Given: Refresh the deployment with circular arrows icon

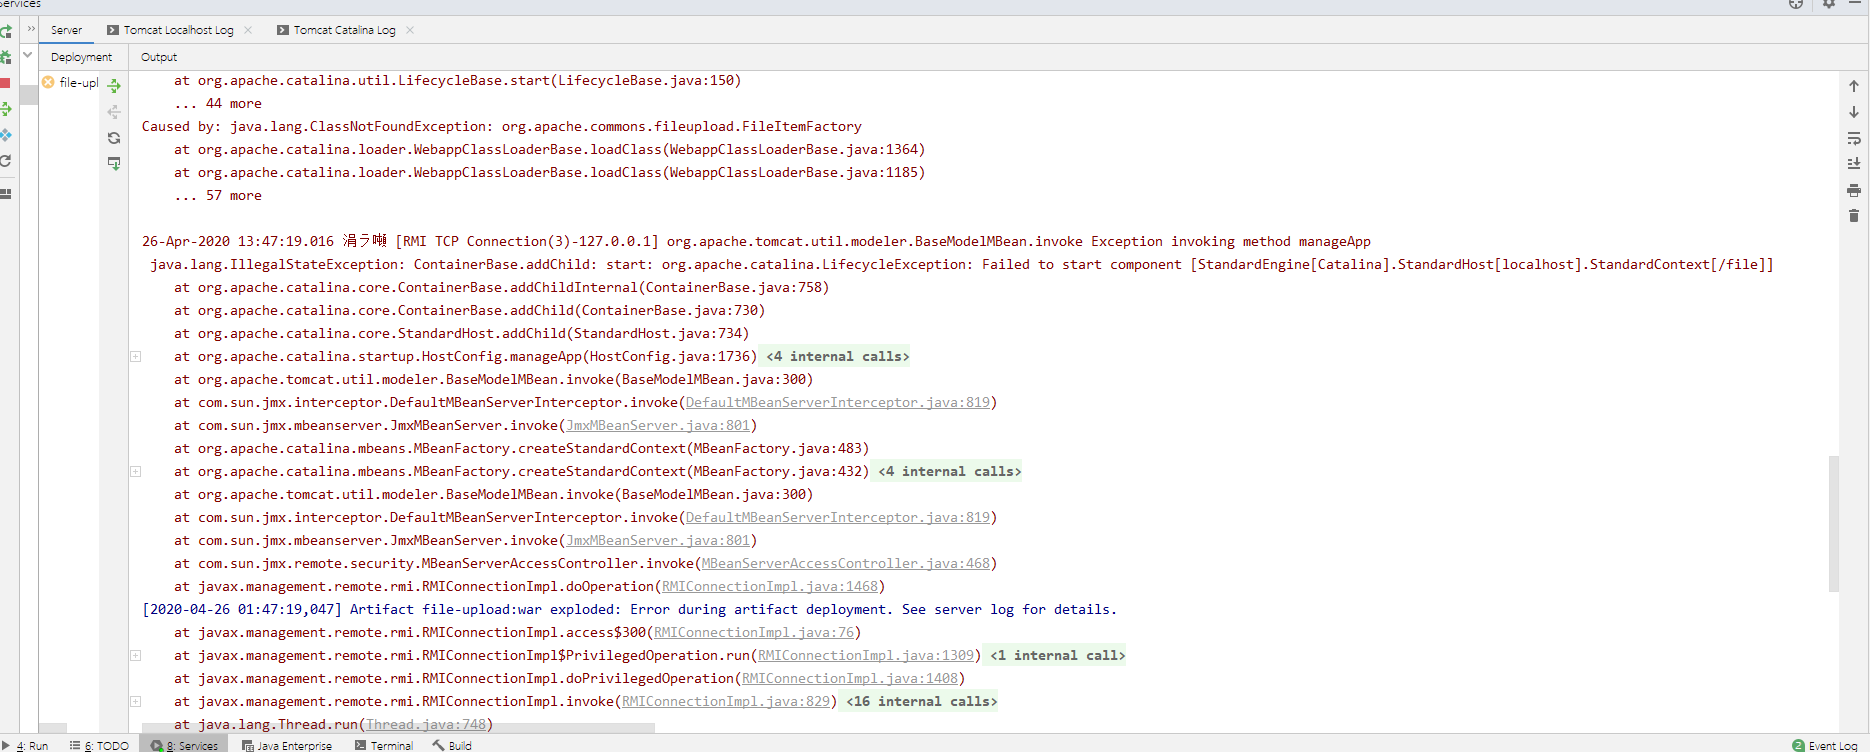Looking at the screenshot, I should (114, 138).
